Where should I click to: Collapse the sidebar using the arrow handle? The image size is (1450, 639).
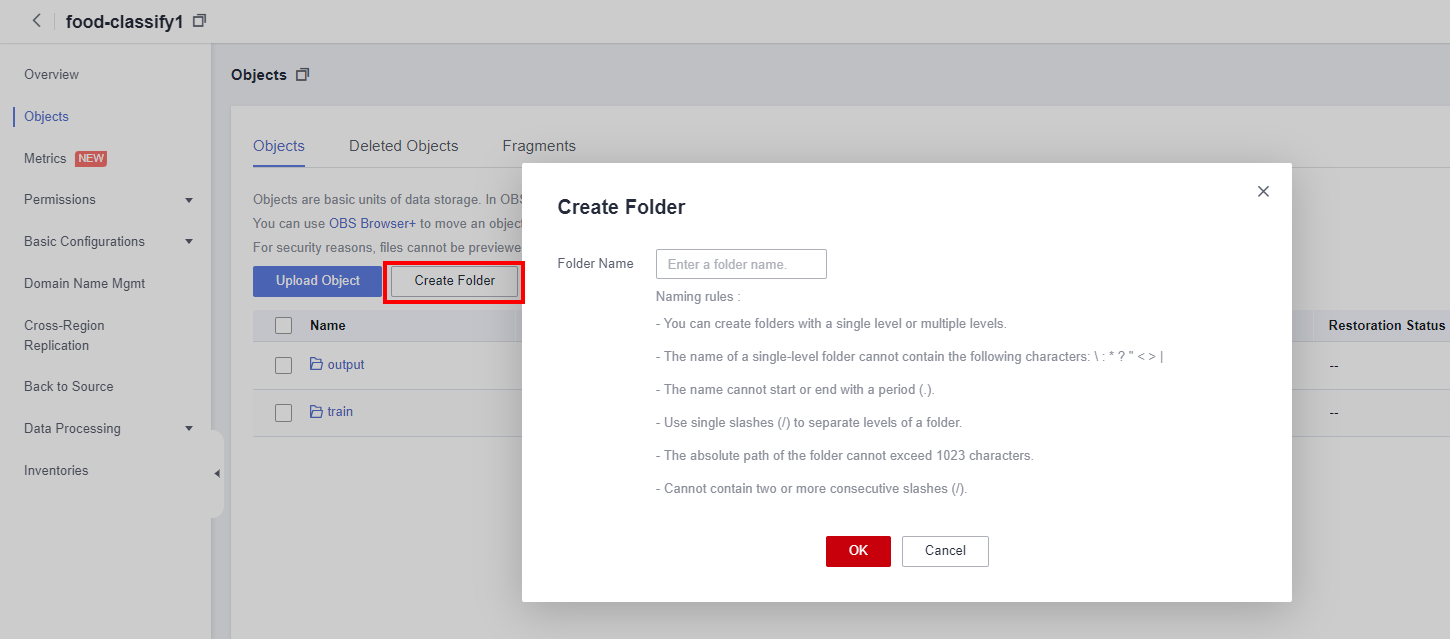[x=217, y=474]
